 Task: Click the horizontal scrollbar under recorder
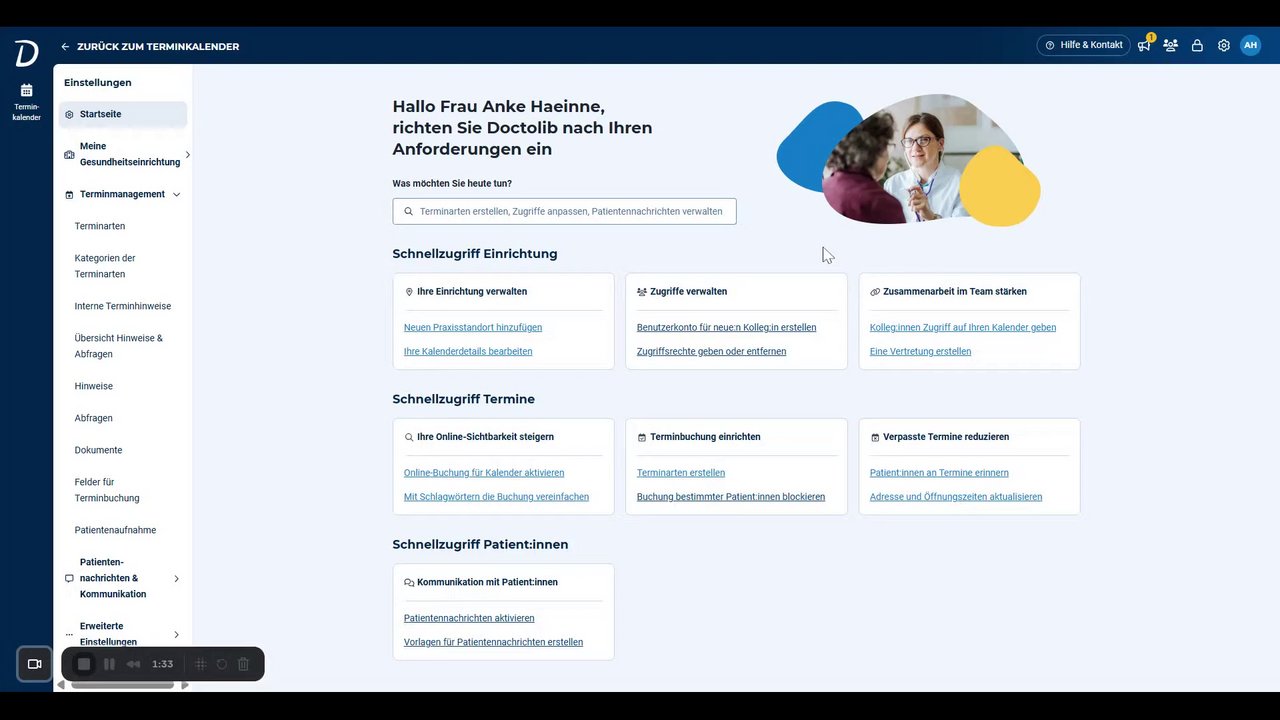point(122,685)
